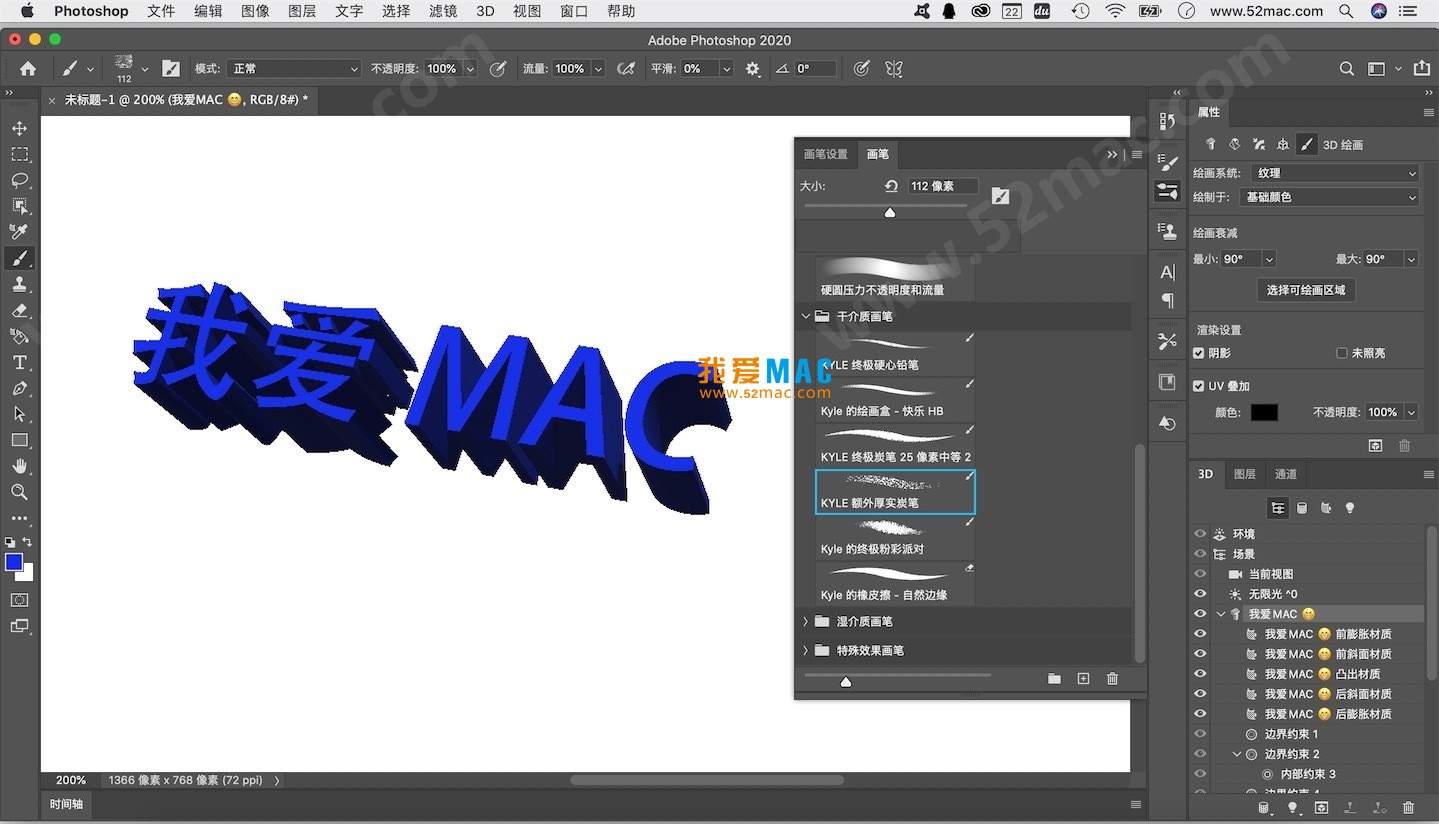This screenshot has height=824, width=1439.
Task: Switch to the 画笔设置 tab
Action: coord(826,154)
